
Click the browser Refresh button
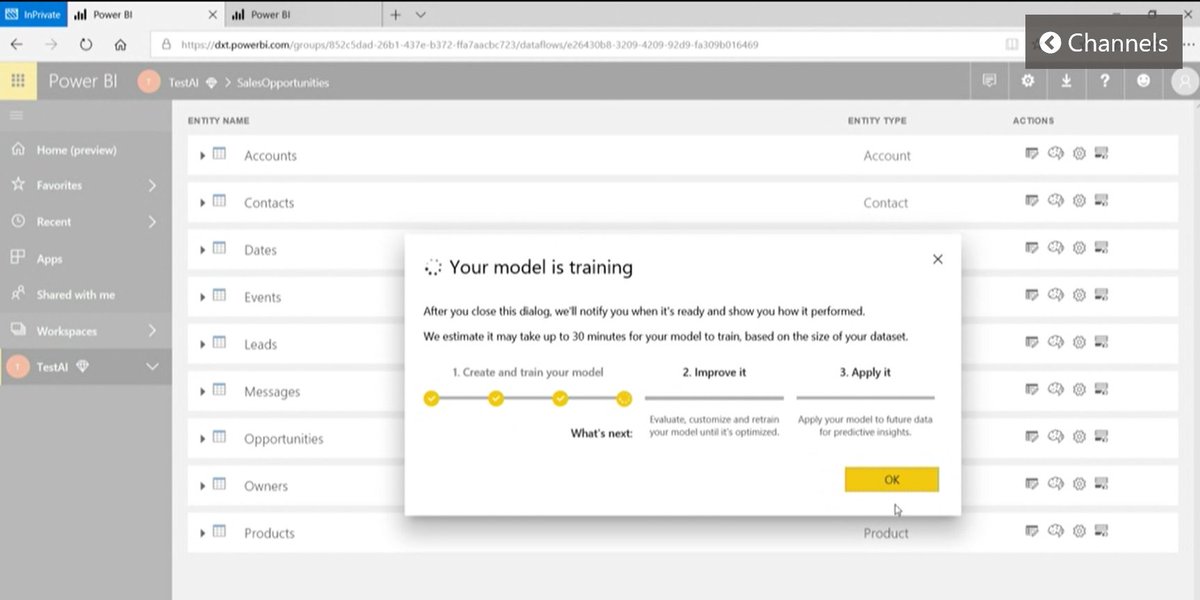[85, 45]
